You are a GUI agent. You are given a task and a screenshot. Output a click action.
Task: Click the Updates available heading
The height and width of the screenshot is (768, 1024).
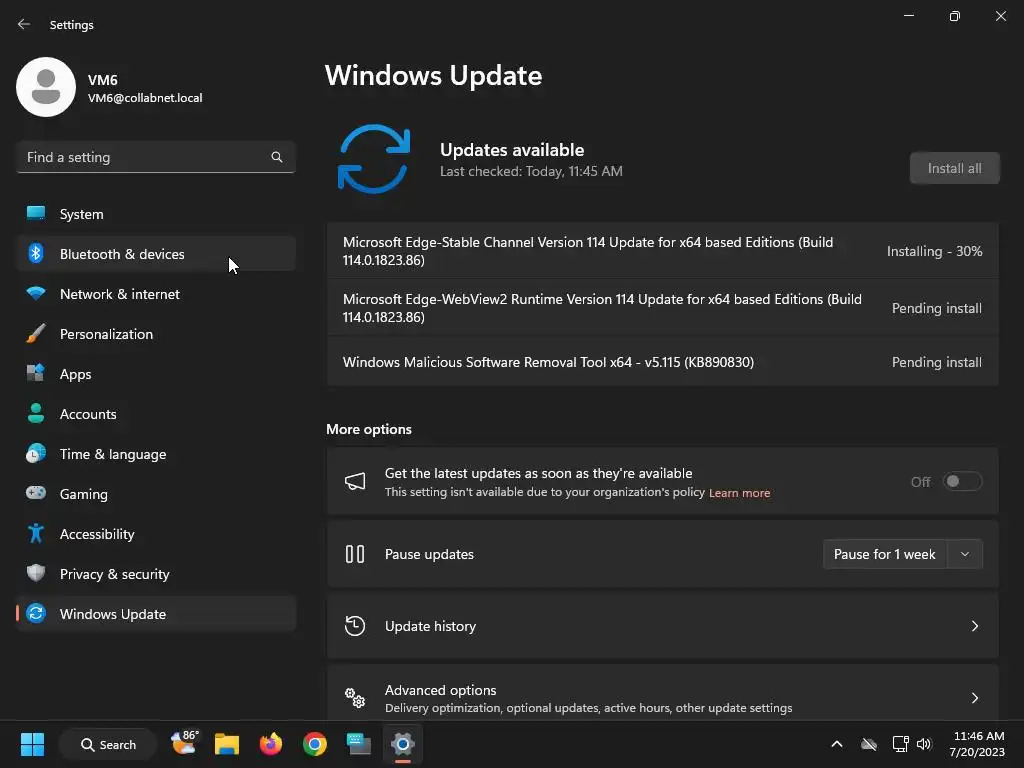click(x=512, y=150)
